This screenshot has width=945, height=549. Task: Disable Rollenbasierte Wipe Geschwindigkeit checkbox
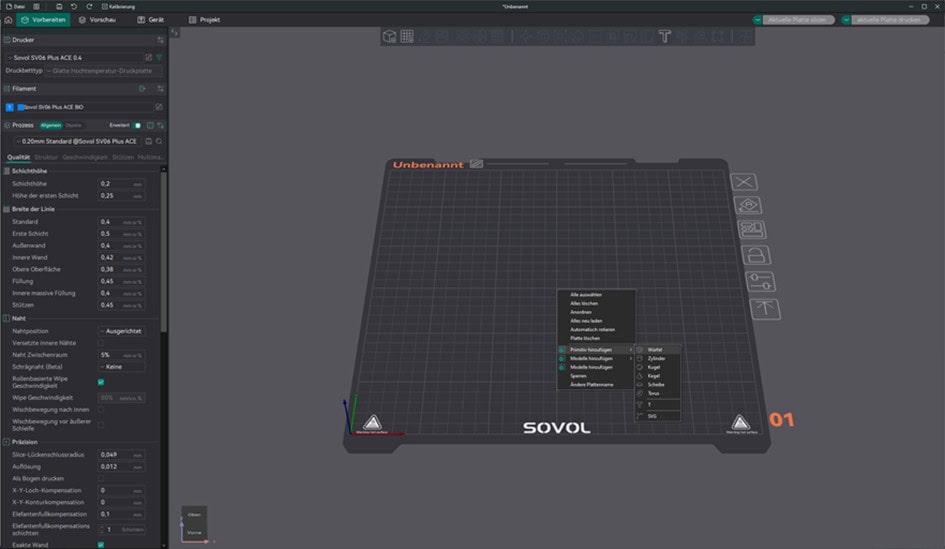101,381
